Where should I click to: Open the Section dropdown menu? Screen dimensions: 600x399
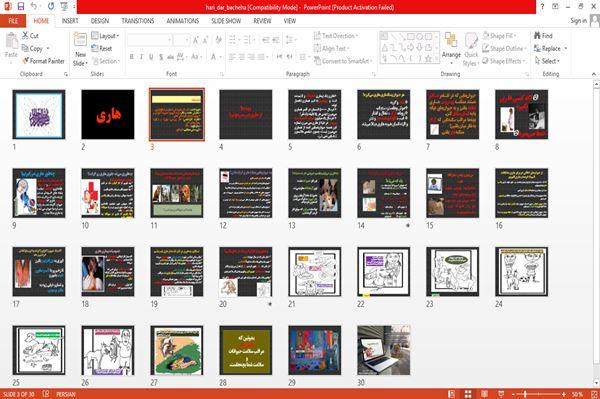106,61
